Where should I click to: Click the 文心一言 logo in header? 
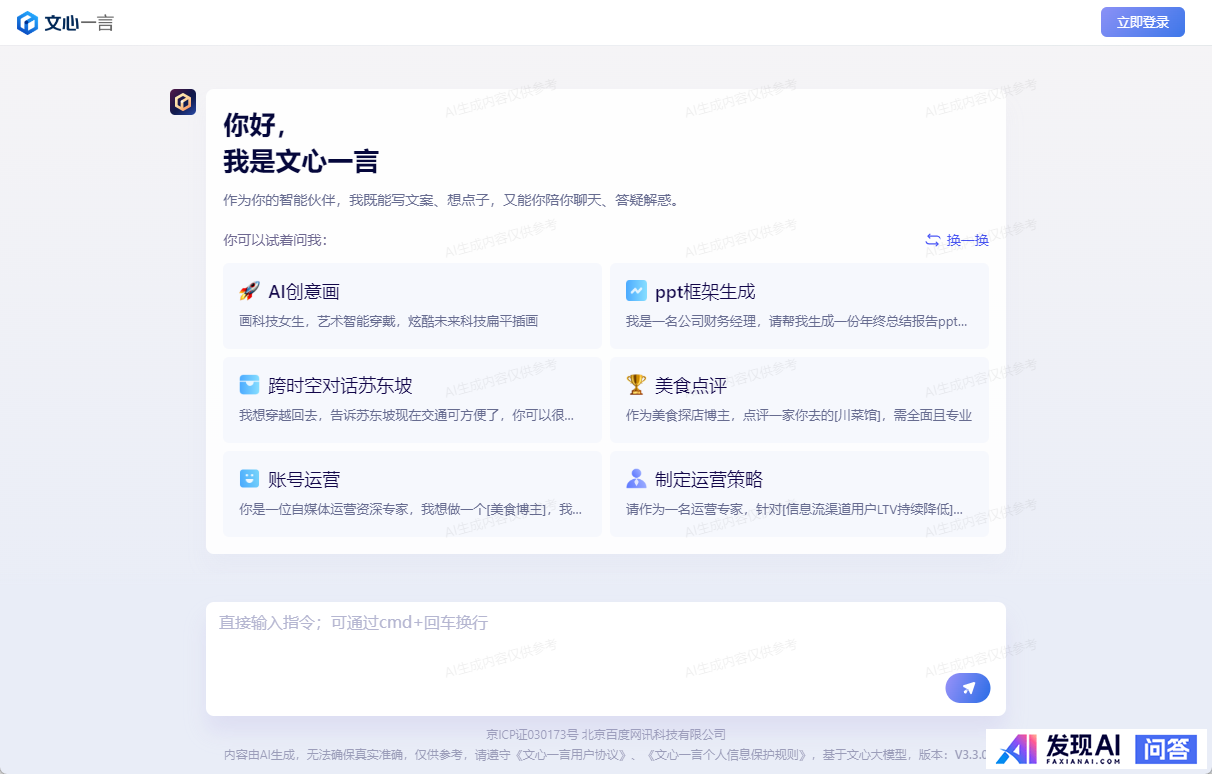pos(65,23)
